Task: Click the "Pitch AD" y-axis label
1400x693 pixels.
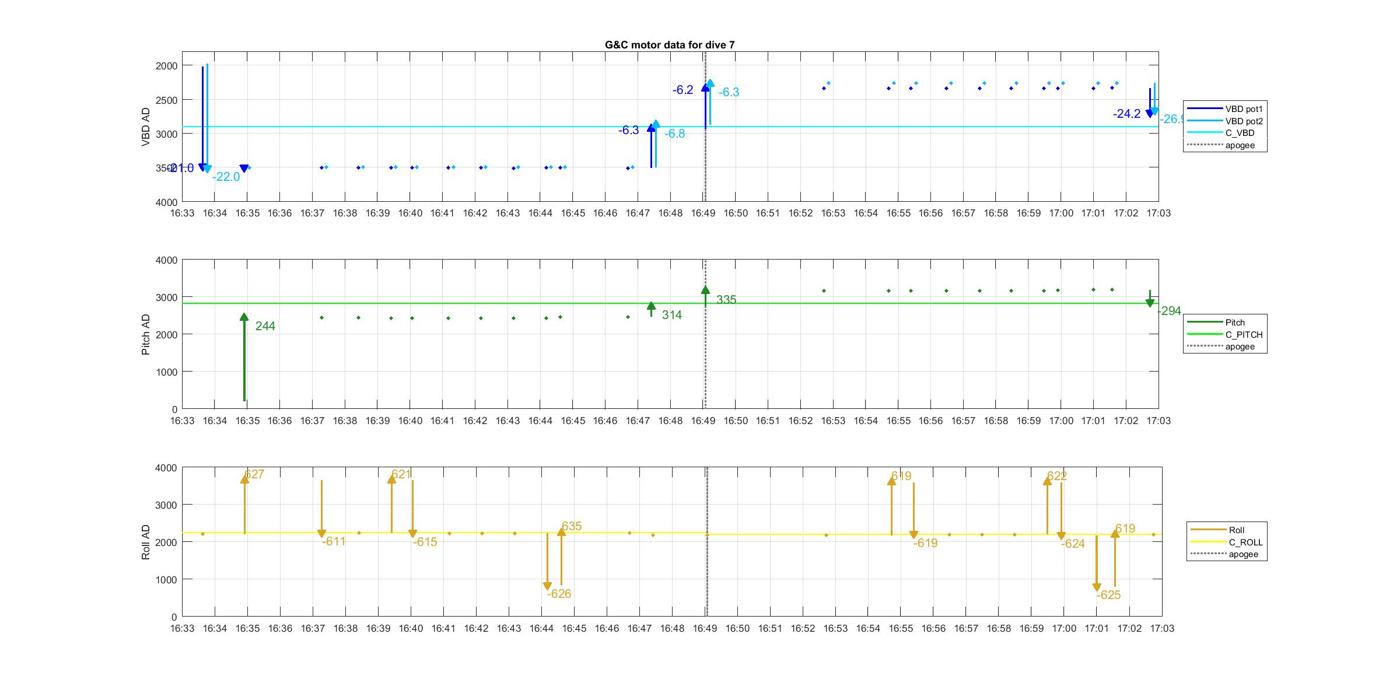Action: 146,335
